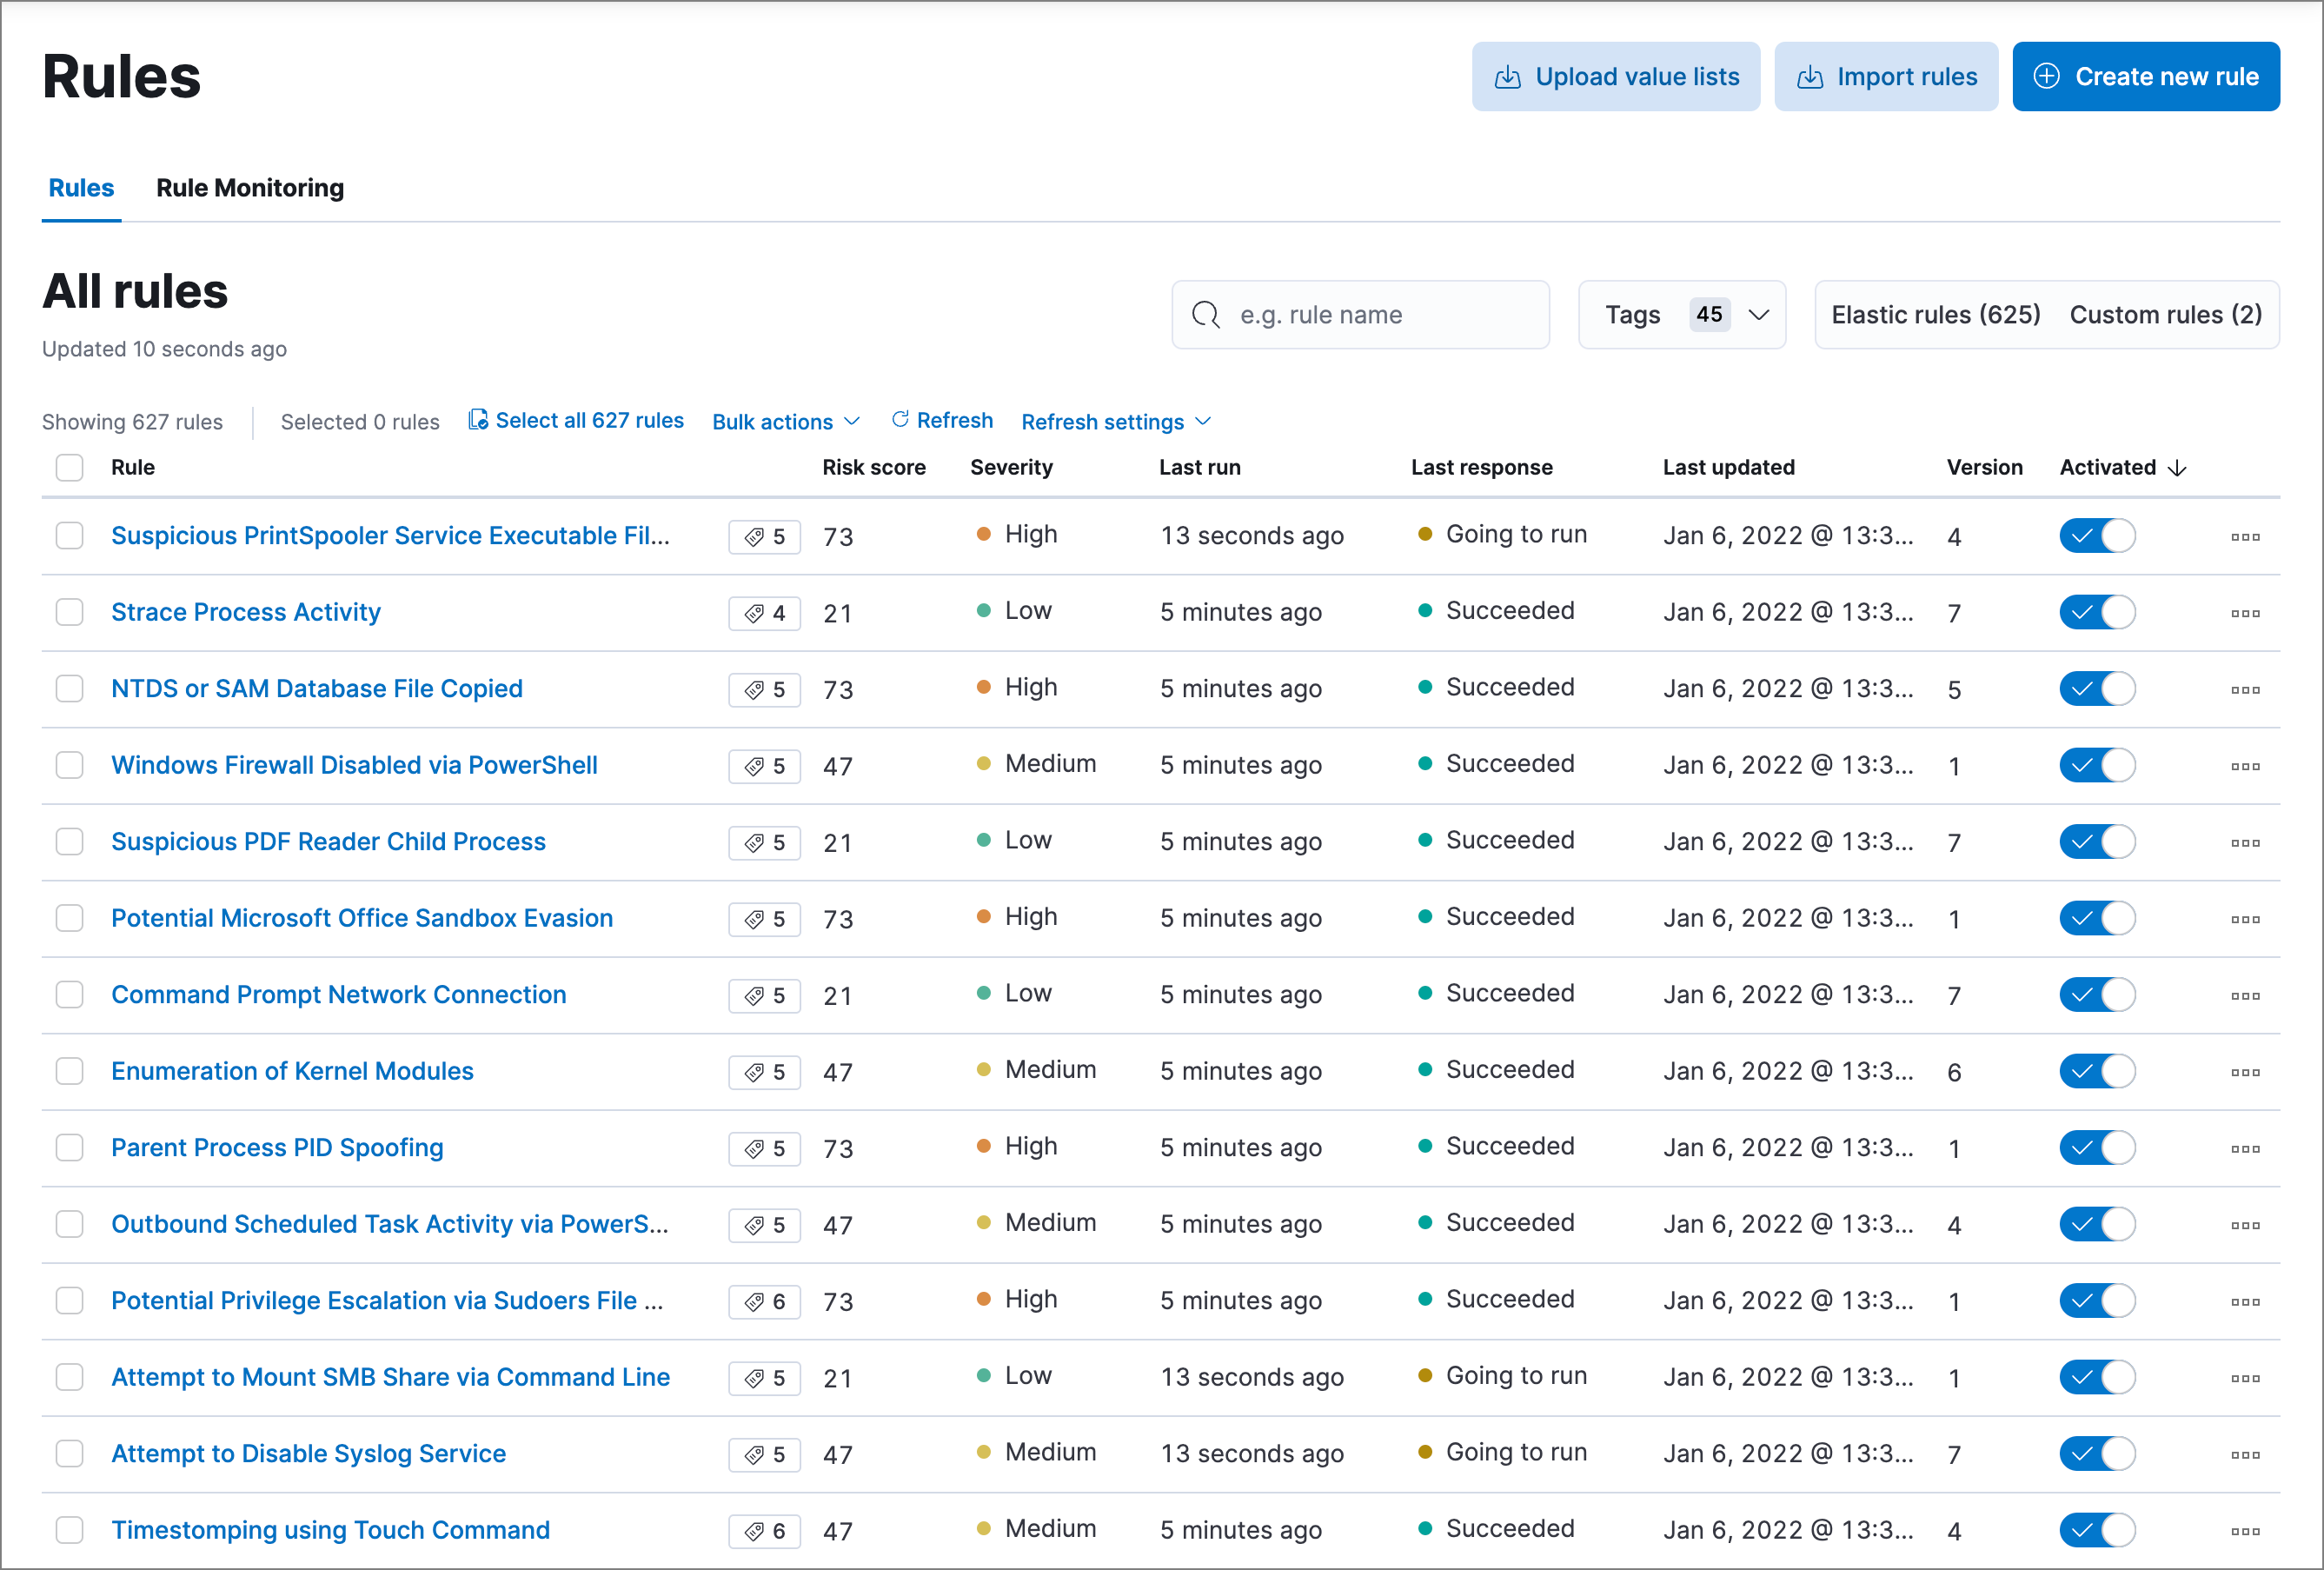Tick the select-all checkbox in table header
Viewport: 2324px width, 1570px height.
(69, 468)
